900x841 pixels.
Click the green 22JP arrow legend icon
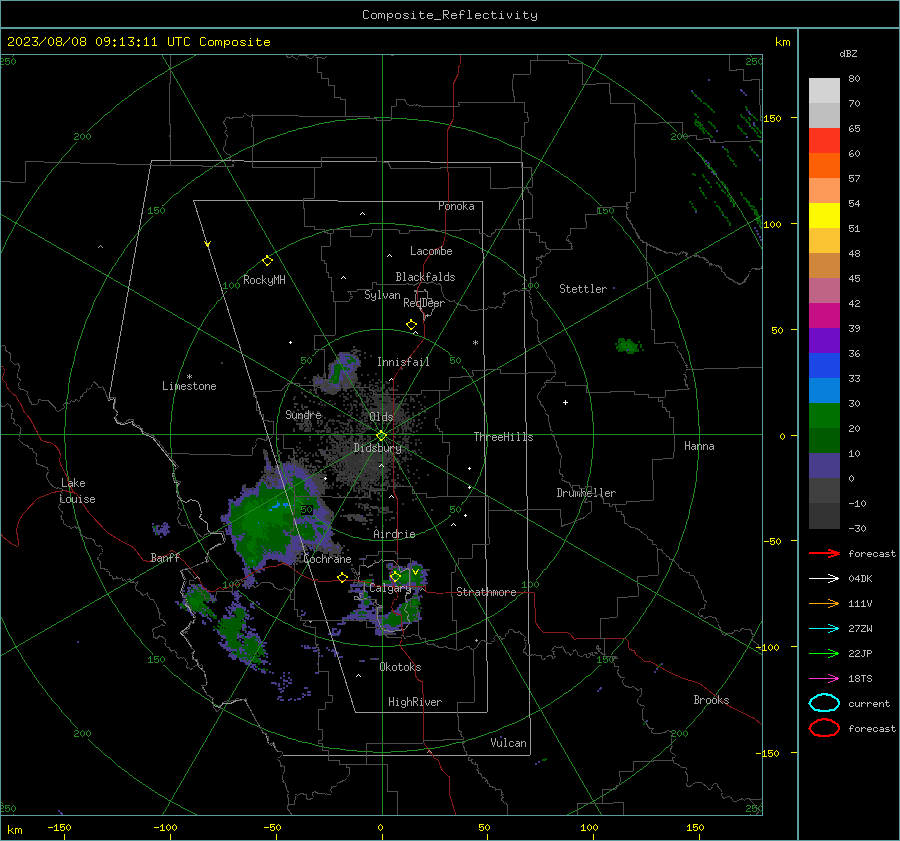tap(824, 653)
